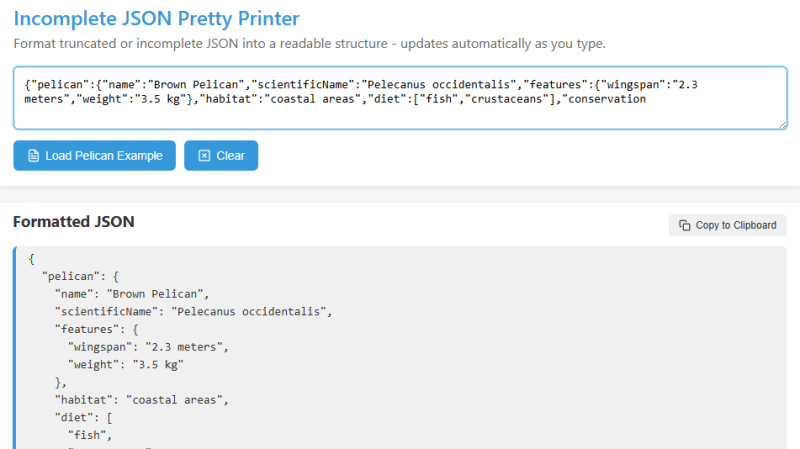
Task: Copy formatted output with Copy to Clipboard
Action: (x=727, y=225)
